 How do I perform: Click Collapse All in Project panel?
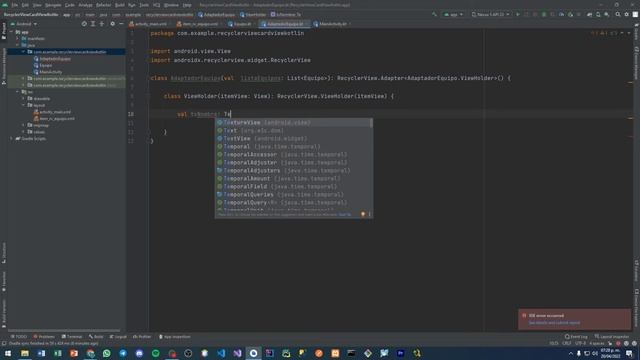pos(102,24)
